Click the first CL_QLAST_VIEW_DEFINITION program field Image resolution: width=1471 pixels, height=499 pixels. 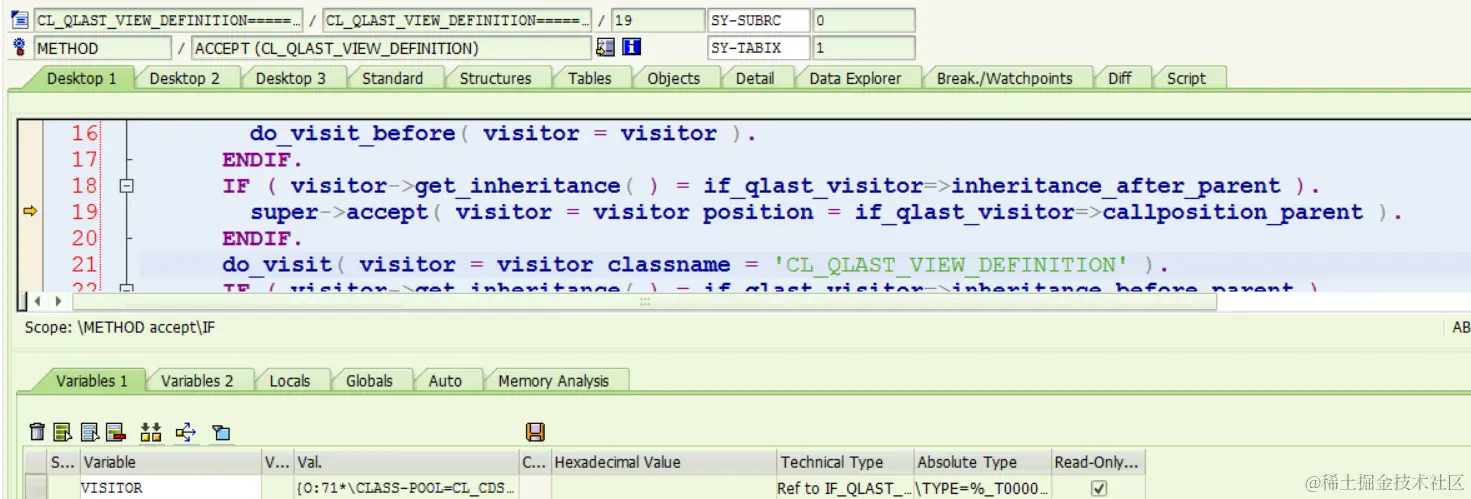coord(167,20)
